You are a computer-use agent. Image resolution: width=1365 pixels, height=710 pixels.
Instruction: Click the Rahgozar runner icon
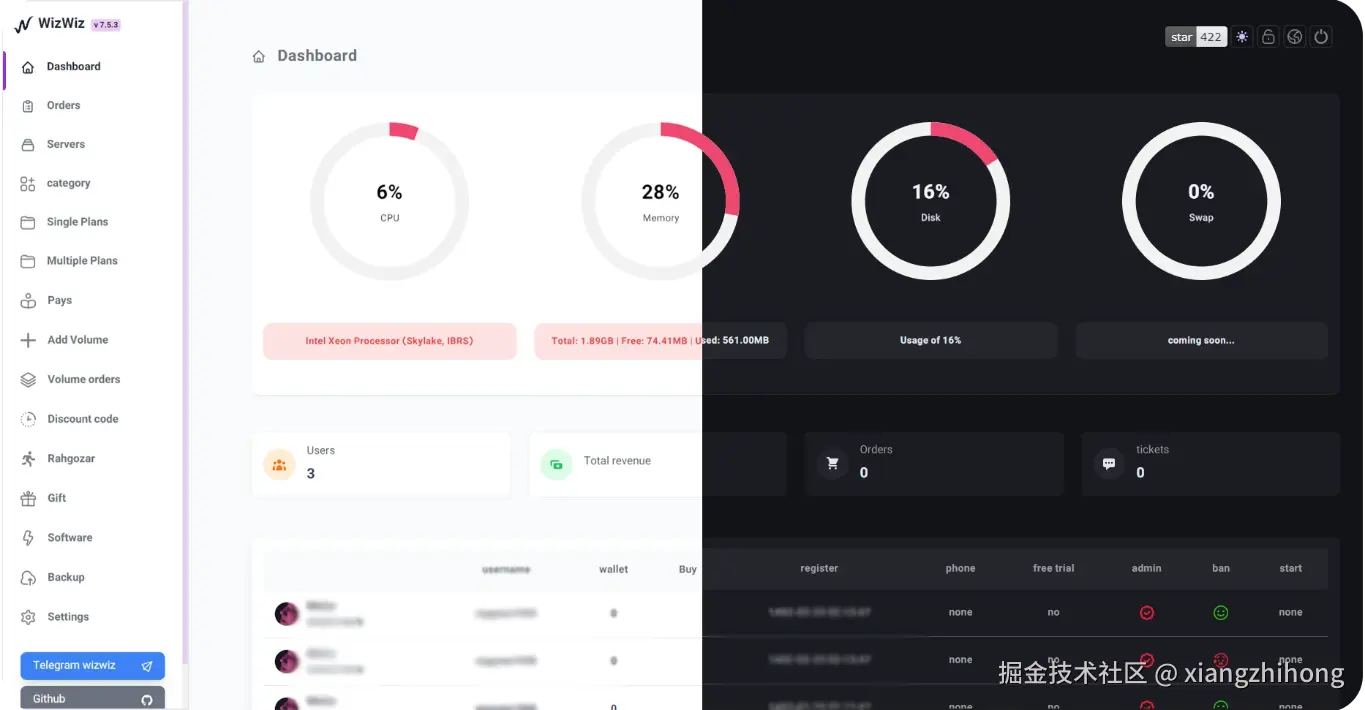pyautogui.click(x=28, y=459)
